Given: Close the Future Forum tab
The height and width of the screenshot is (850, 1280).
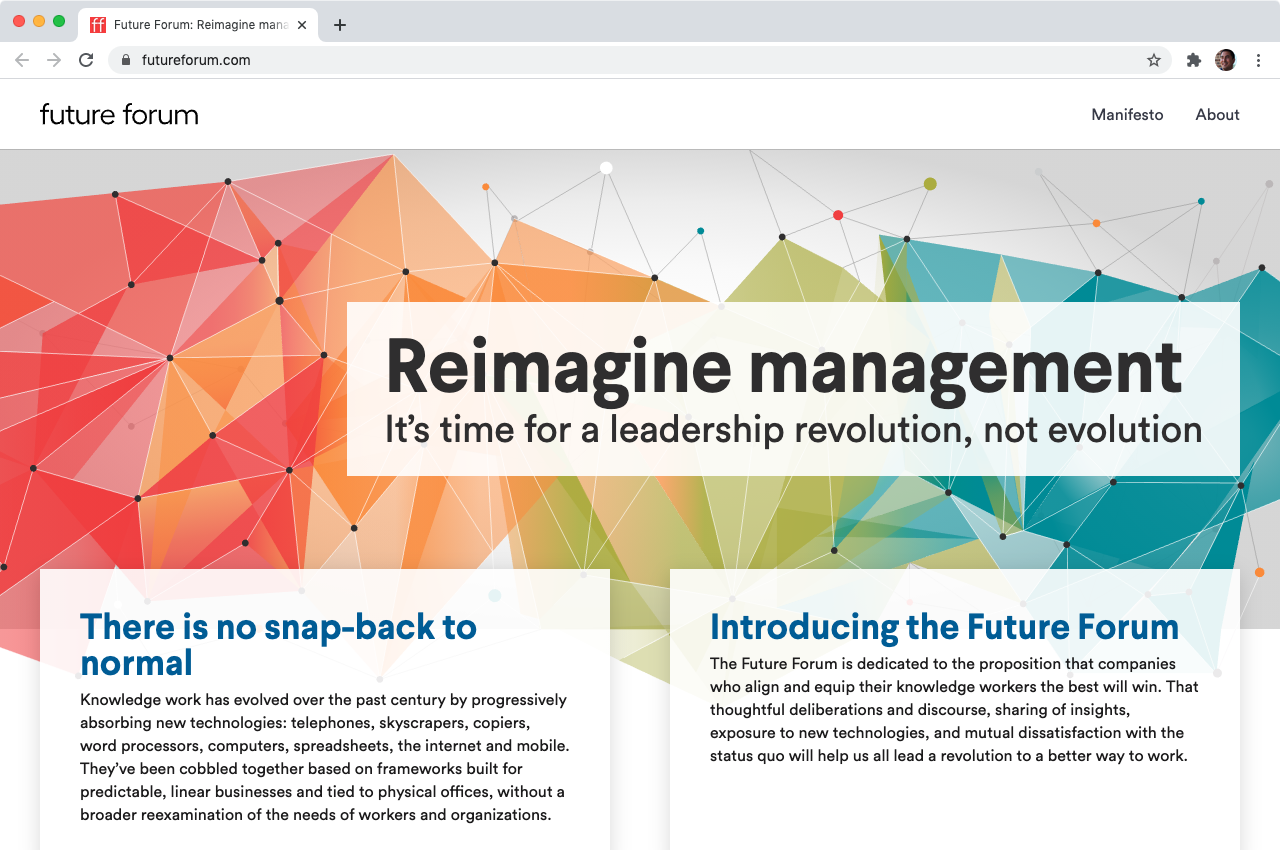Looking at the screenshot, I should click(x=302, y=24).
